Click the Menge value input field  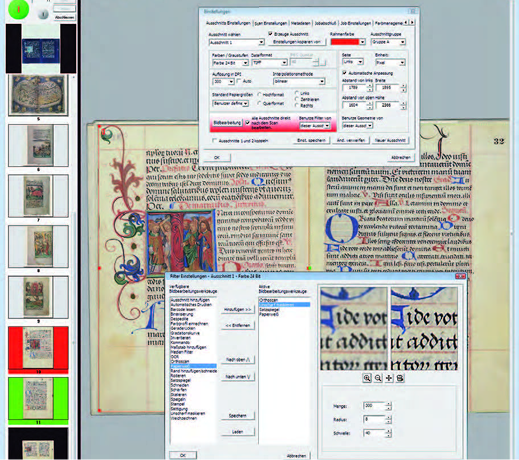[374, 406]
